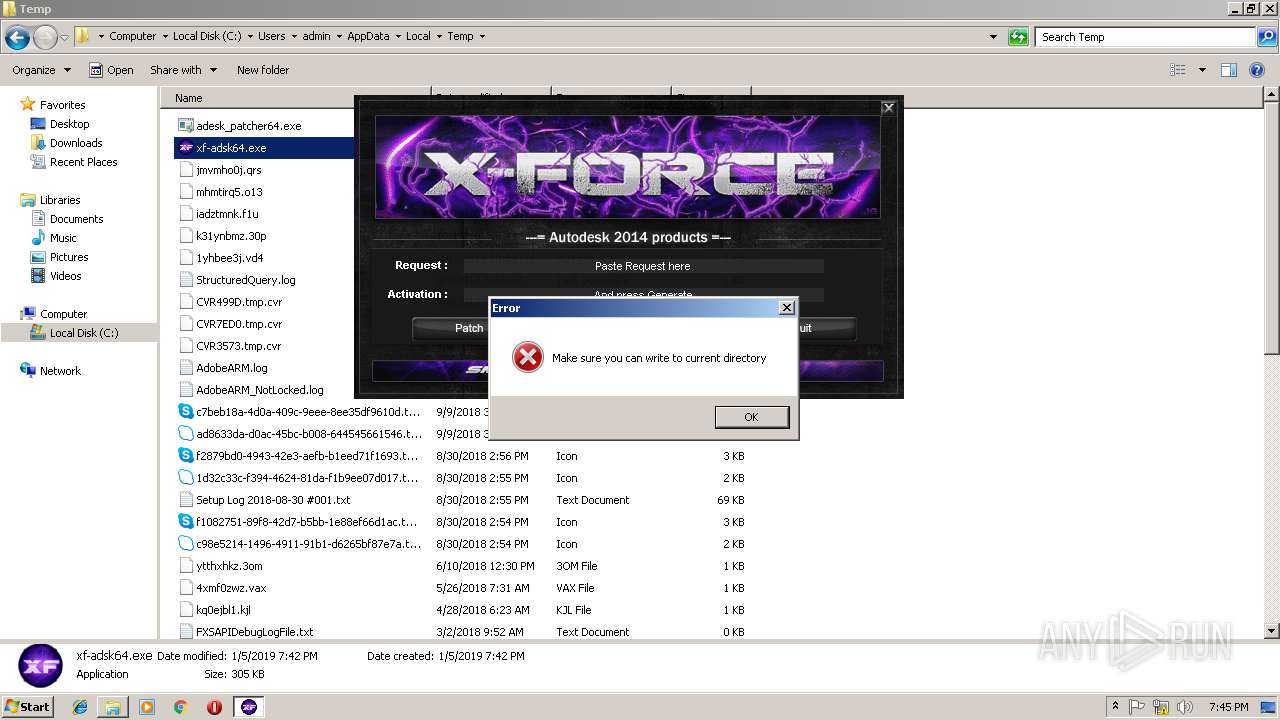The width and height of the screenshot is (1280, 720).
Task: Select file StructuredQuery.log
Action: click(245, 280)
